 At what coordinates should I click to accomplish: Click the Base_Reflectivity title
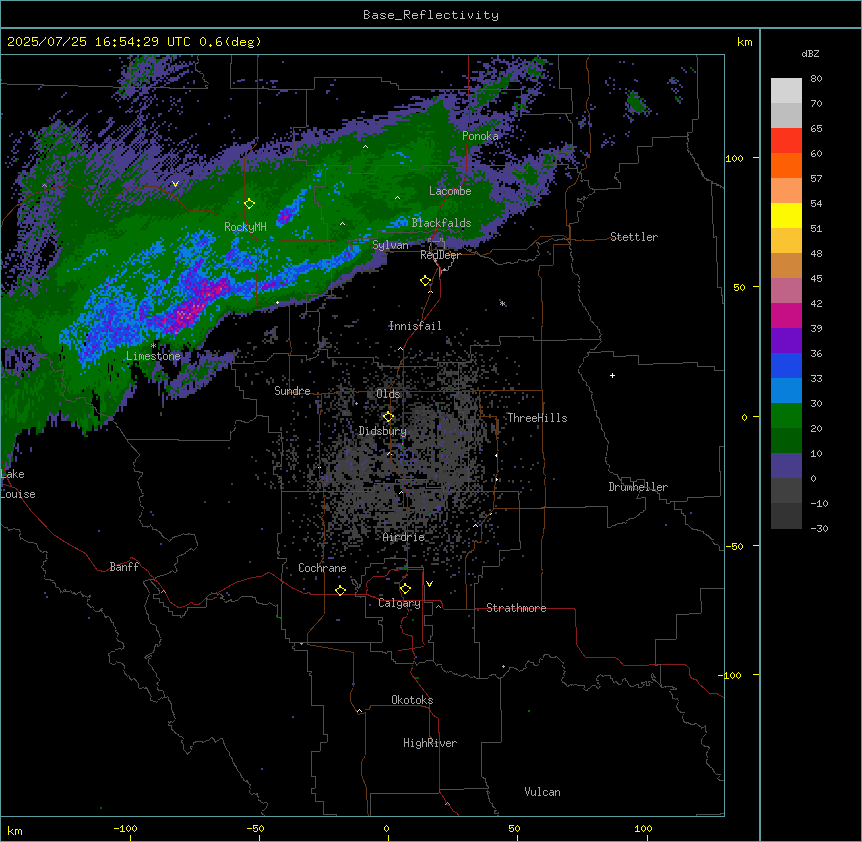click(431, 15)
